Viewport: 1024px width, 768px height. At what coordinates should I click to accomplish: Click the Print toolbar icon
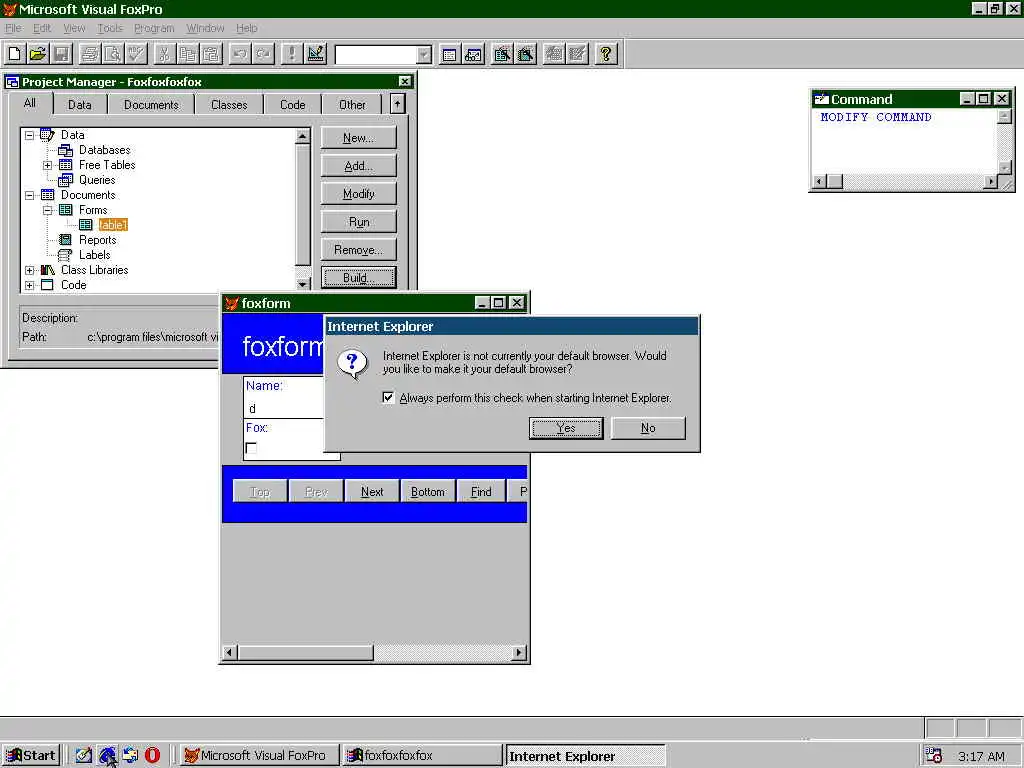point(89,54)
